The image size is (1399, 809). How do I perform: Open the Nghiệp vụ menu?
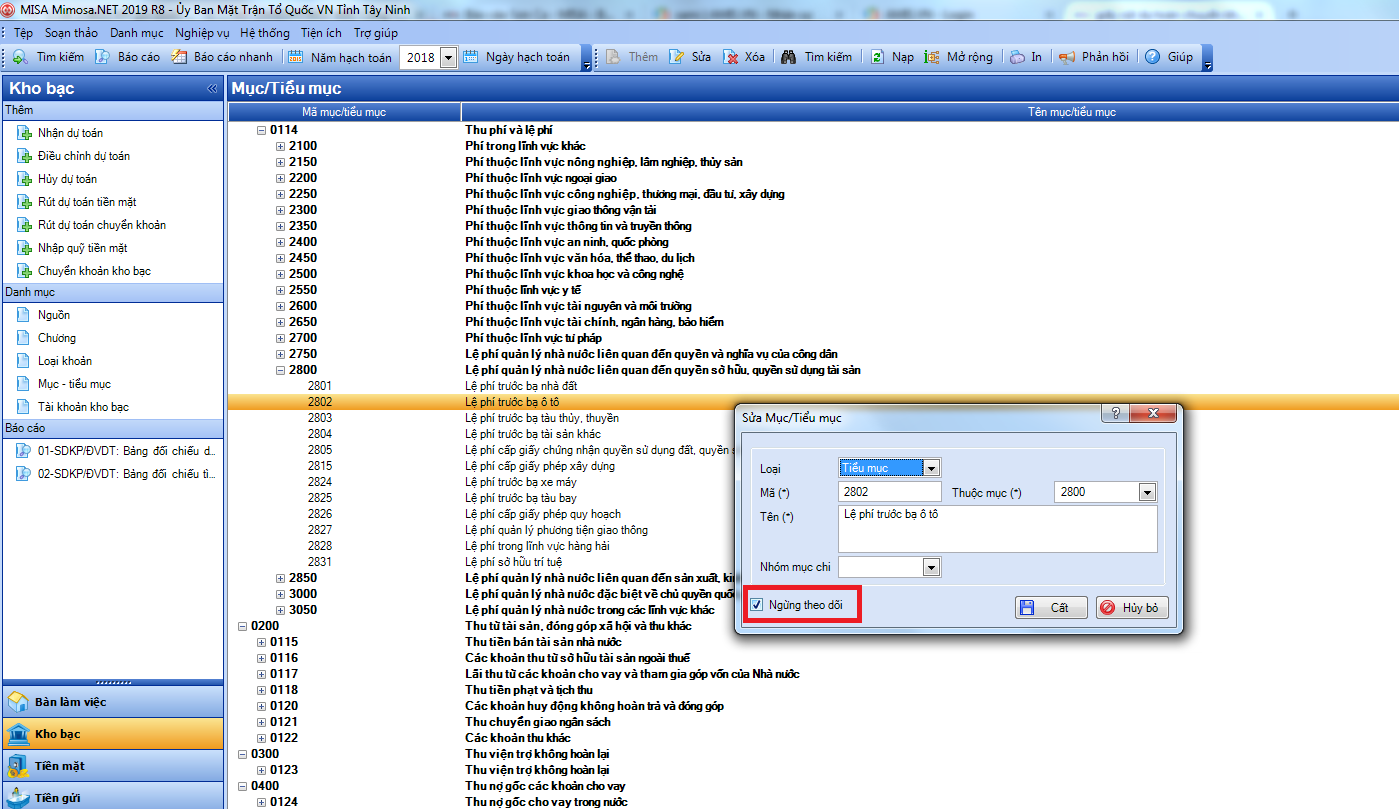pos(202,33)
